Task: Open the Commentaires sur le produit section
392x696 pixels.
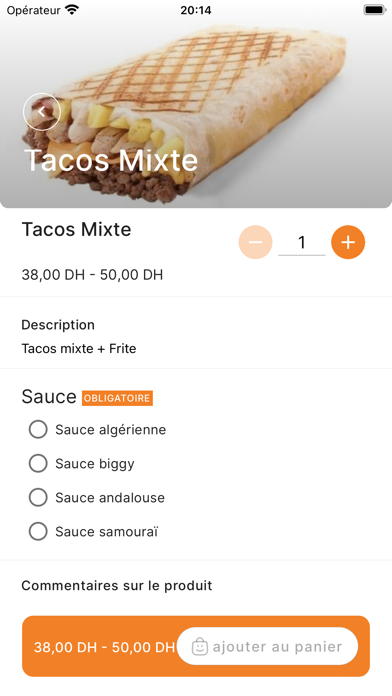Action: point(117,585)
